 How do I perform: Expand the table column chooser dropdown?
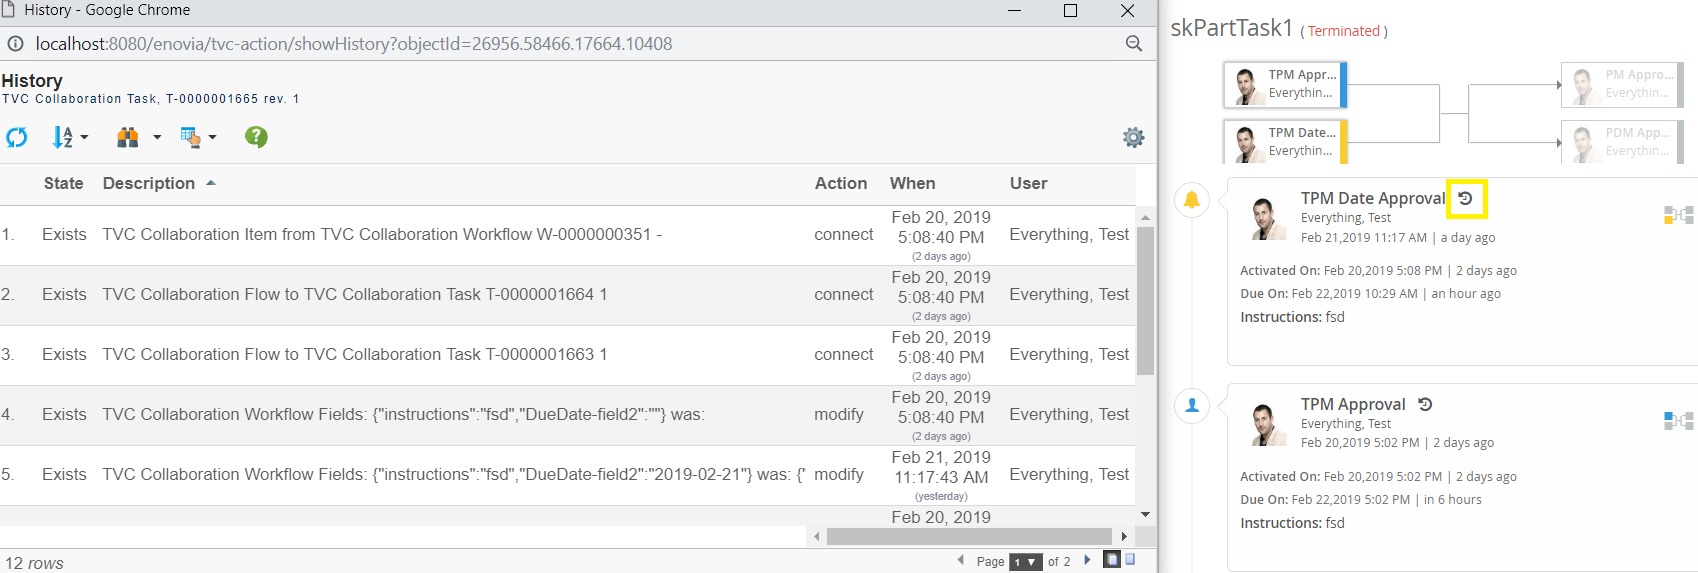click(x=212, y=138)
